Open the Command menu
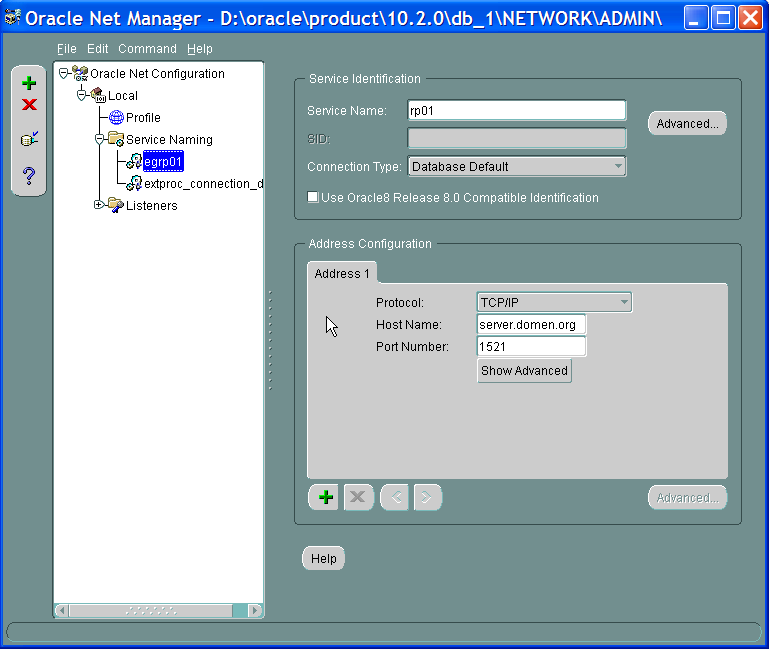The height and width of the screenshot is (649, 769). [147, 49]
